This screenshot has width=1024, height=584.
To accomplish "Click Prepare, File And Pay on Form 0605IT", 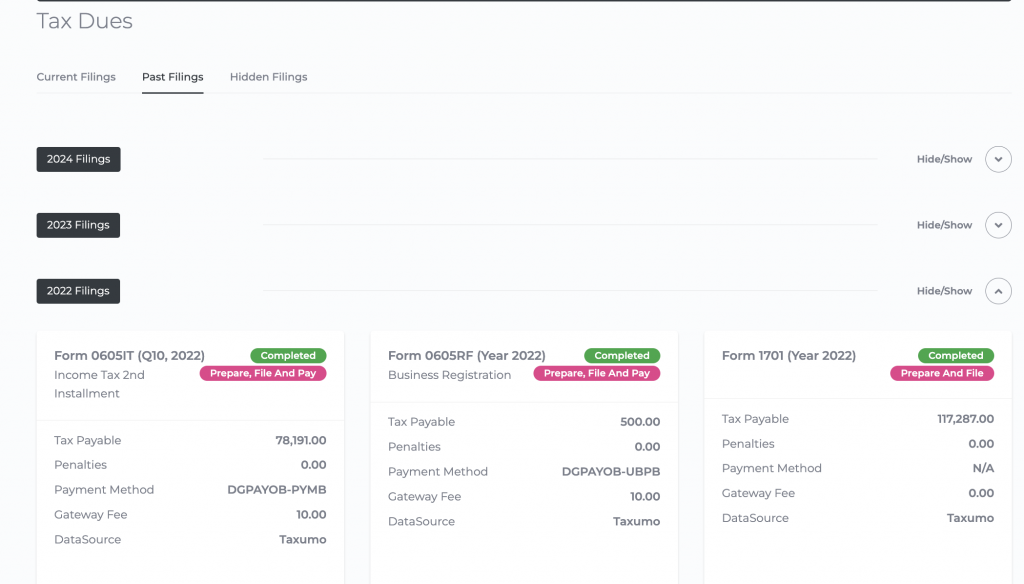I will coord(262,374).
